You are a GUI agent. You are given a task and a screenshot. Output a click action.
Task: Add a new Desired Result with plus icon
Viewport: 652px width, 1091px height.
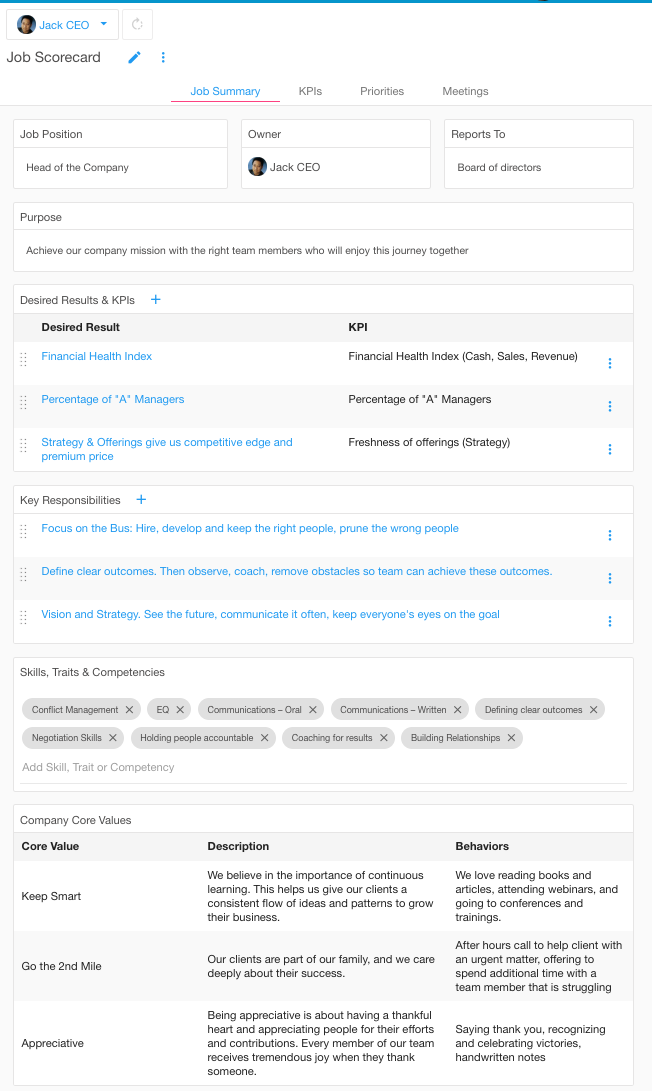point(156,299)
